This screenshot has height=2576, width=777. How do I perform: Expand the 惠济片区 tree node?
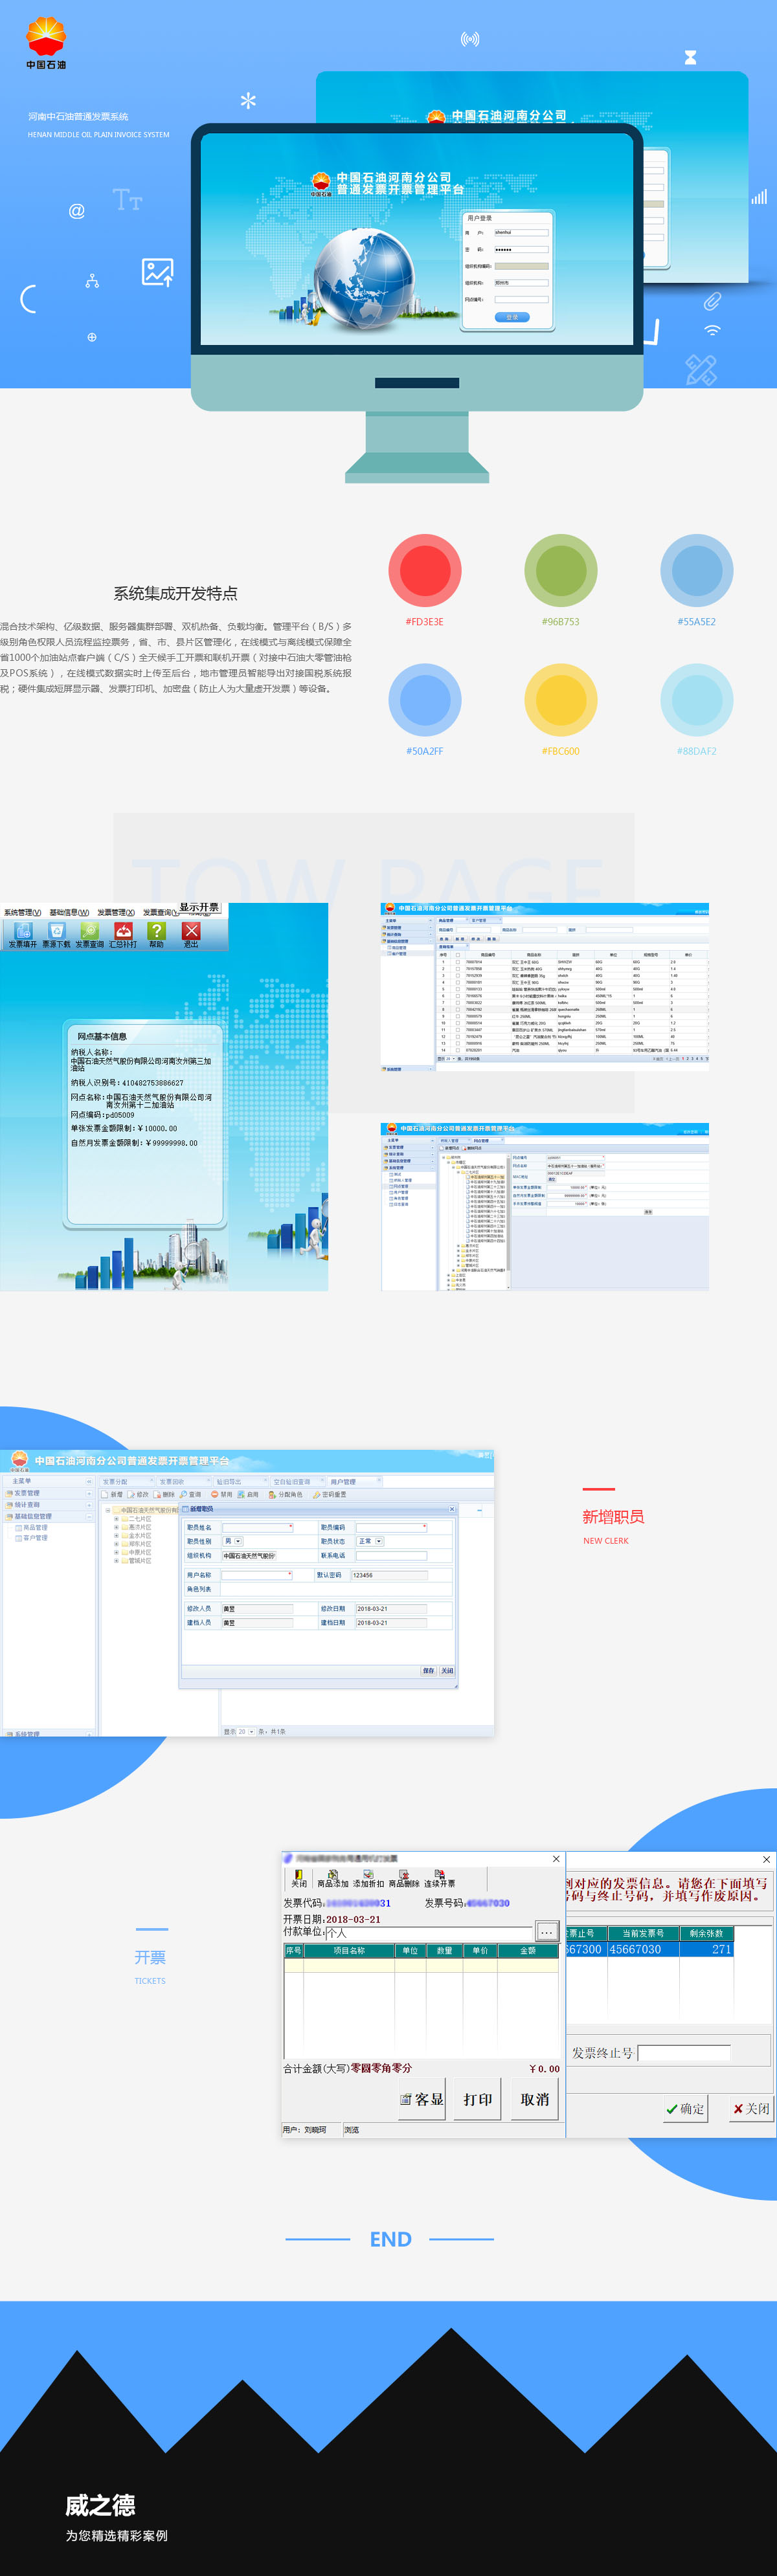point(116,1527)
